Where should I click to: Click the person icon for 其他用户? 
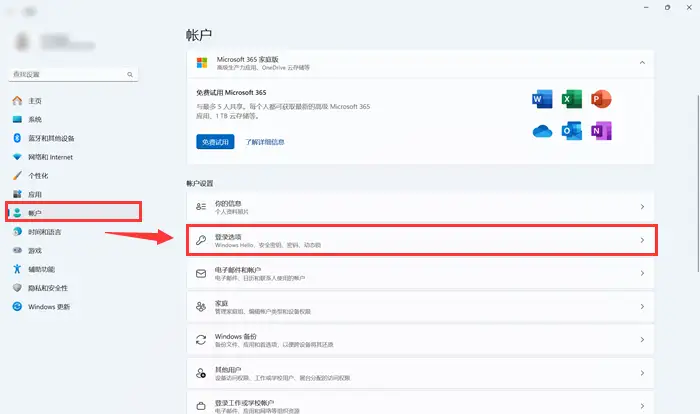pos(201,373)
